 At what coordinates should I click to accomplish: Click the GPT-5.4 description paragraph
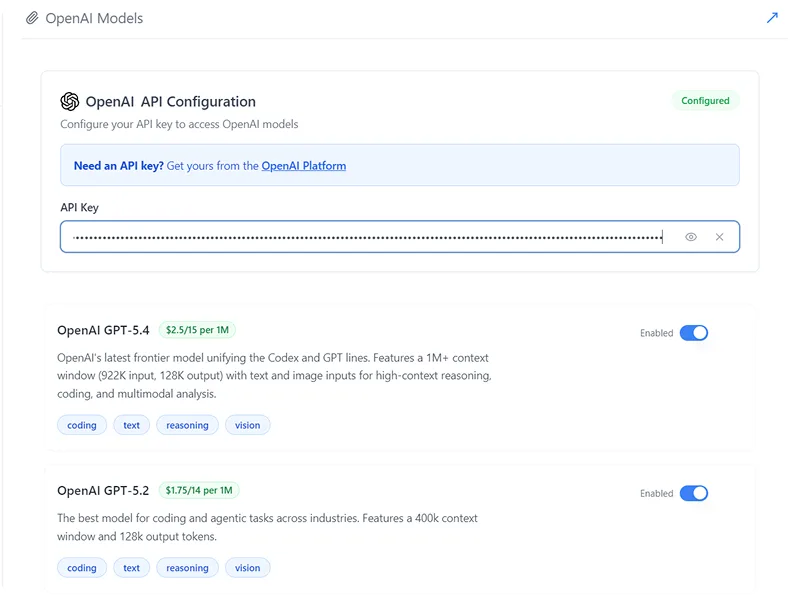(274, 376)
